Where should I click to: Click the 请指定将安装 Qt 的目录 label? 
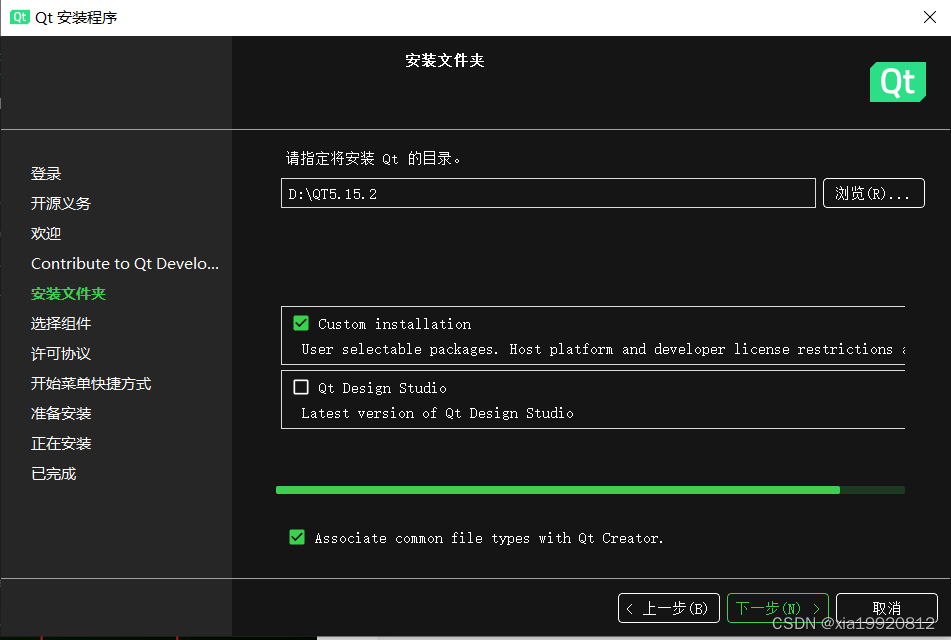click(x=373, y=158)
